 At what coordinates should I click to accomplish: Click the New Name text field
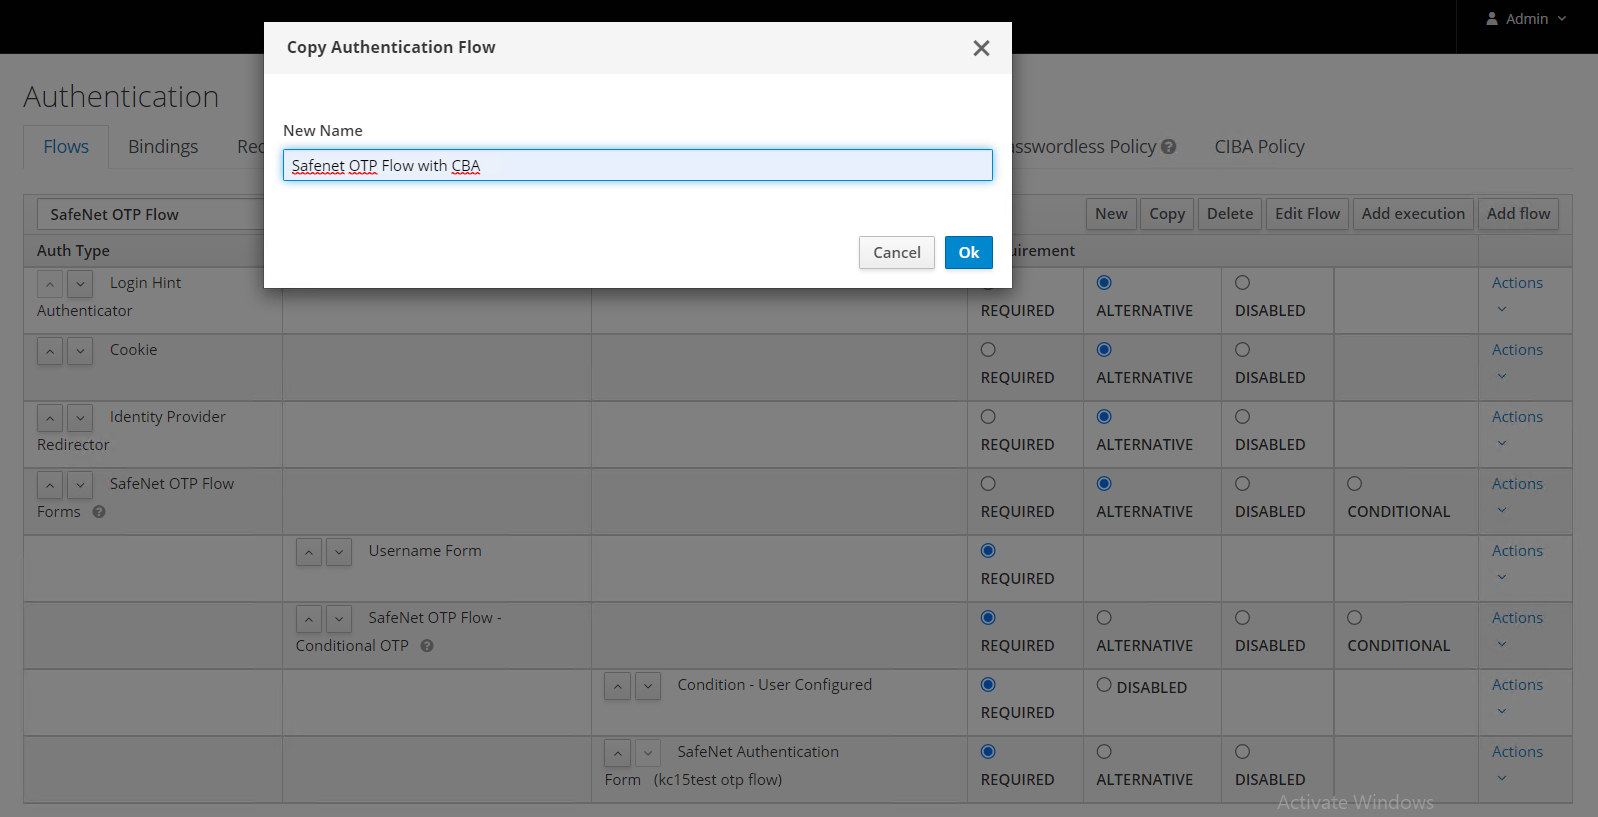[x=637, y=166]
